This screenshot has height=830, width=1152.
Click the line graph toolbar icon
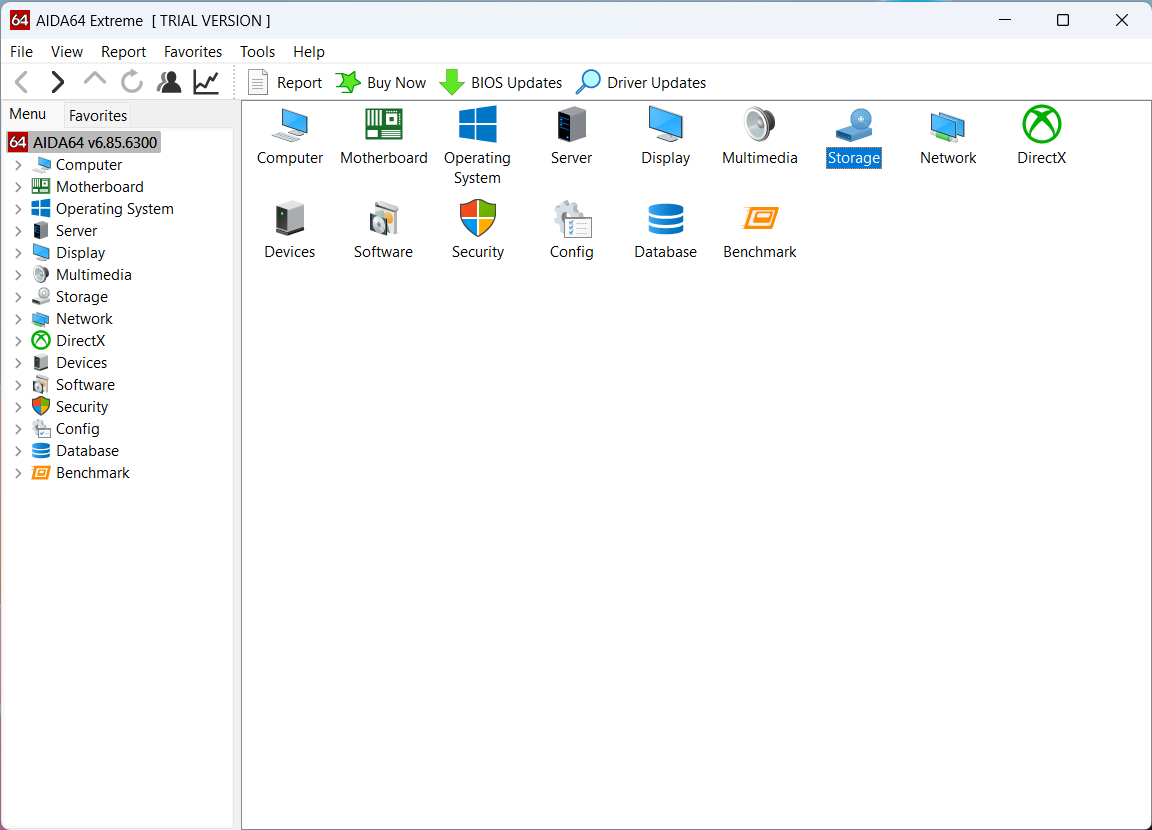point(206,82)
